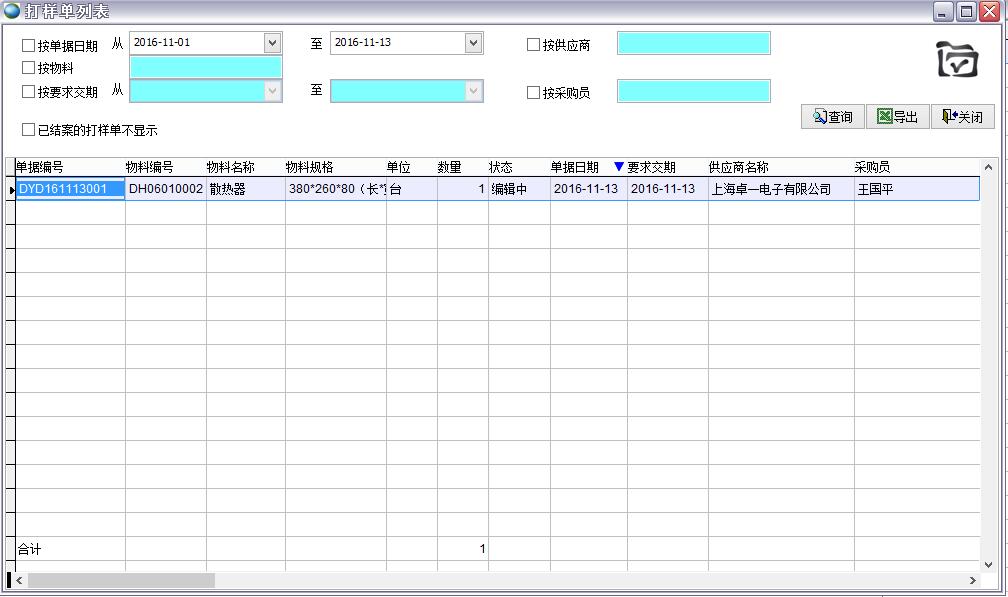
Task: Enable the 按供应商 checkbox
Action: [x=533, y=45]
